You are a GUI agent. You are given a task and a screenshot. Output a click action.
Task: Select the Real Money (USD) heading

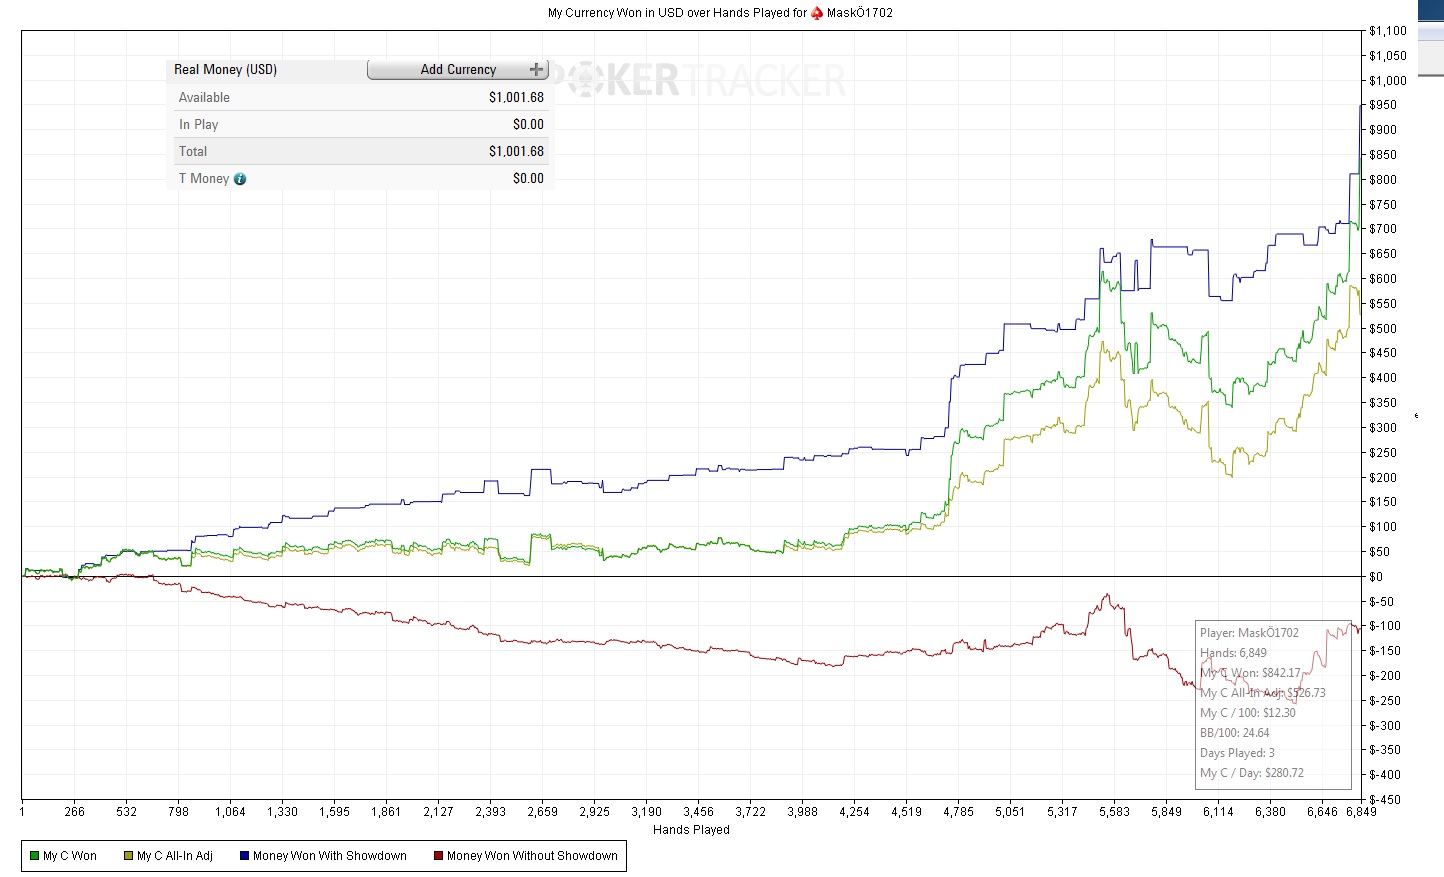click(x=225, y=70)
